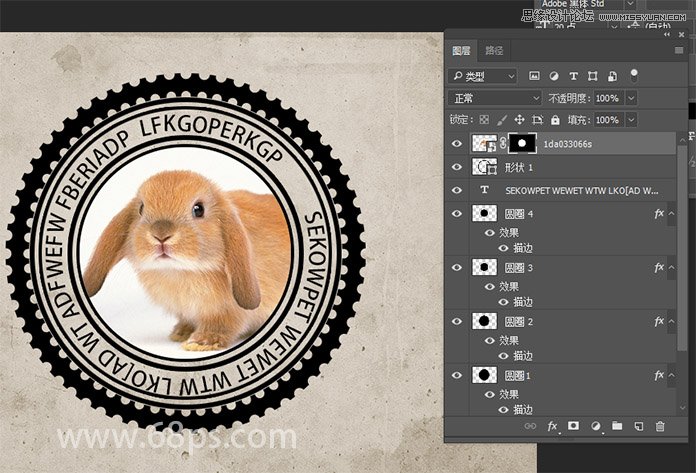Click T icon of SEKOWPET text layer

(484, 190)
